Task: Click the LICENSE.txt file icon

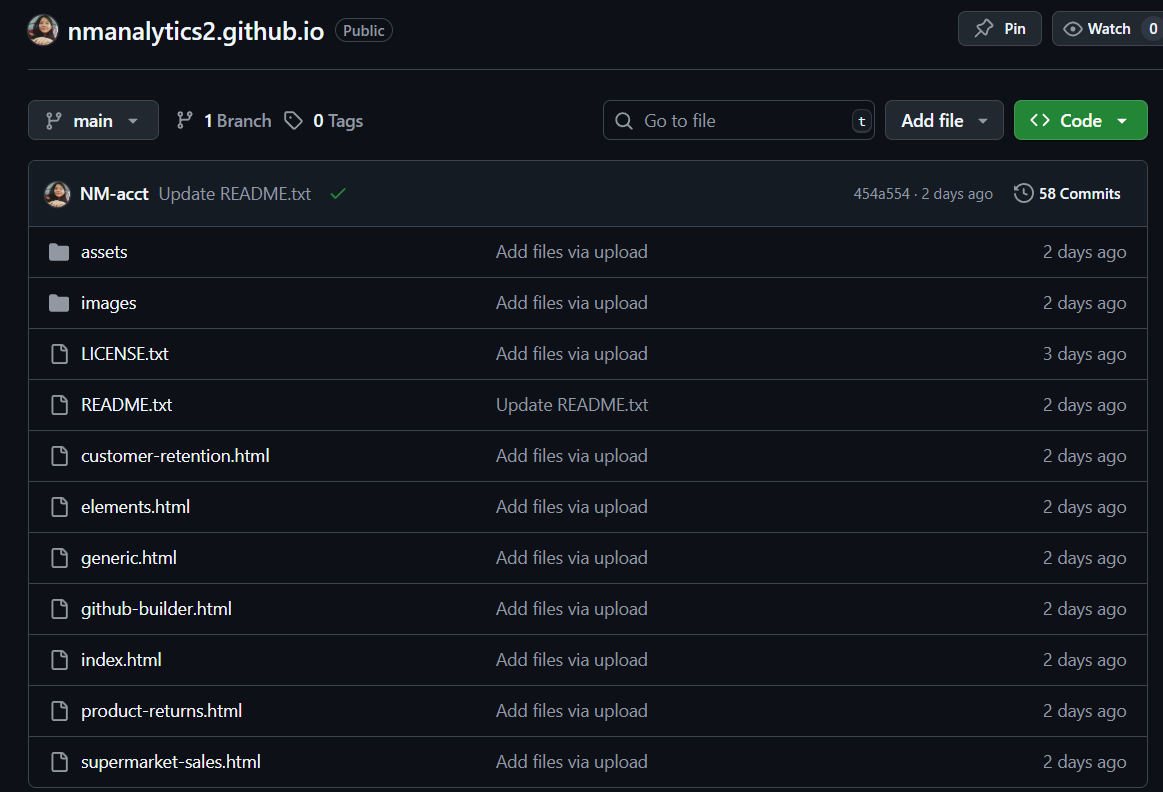Action: pos(59,354)
